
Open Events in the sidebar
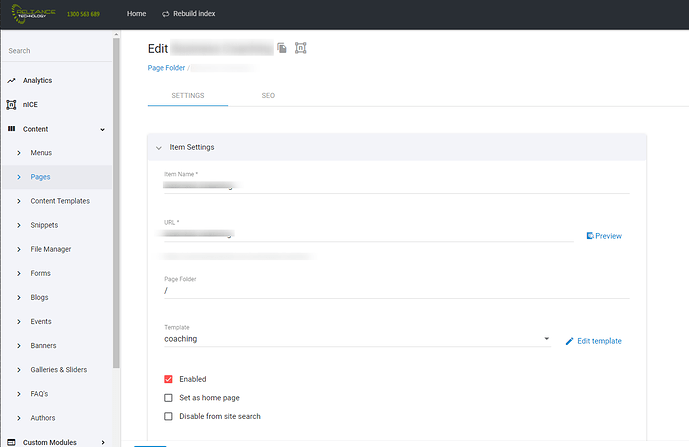click(41, 322)
